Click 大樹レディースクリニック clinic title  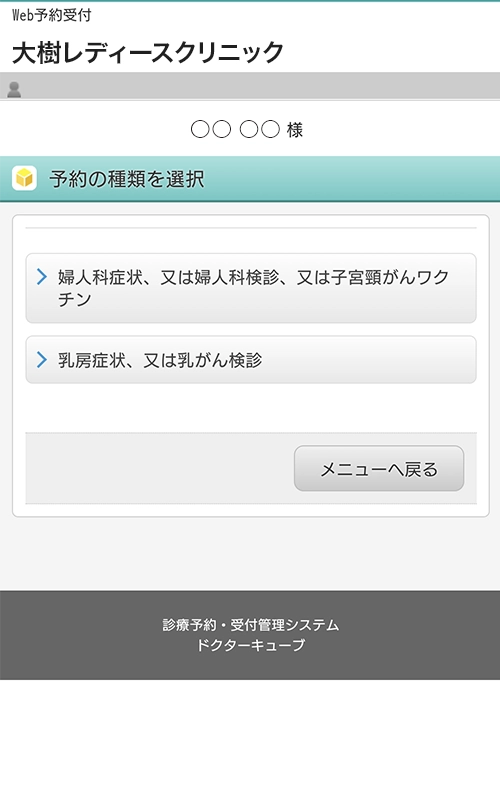148,53
